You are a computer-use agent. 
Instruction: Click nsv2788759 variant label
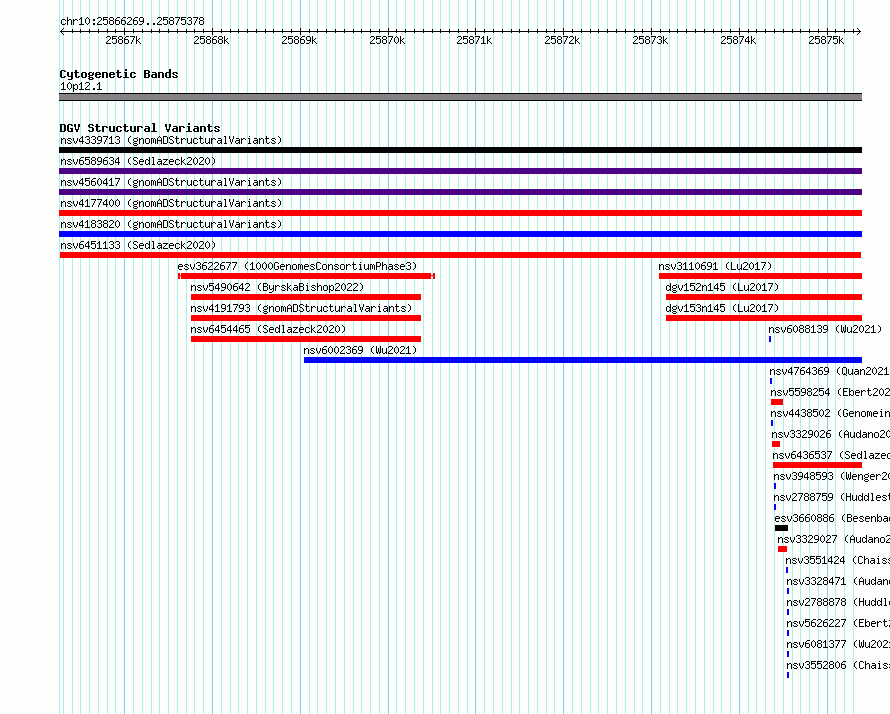point(832,497)
